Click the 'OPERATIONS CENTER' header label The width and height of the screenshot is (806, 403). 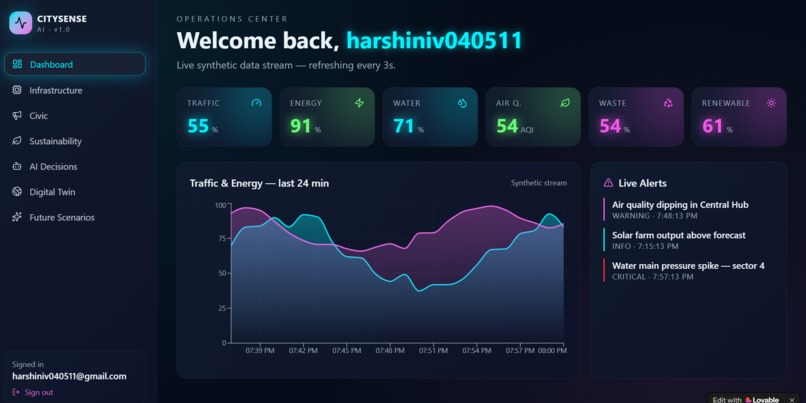tap(232, 19)
